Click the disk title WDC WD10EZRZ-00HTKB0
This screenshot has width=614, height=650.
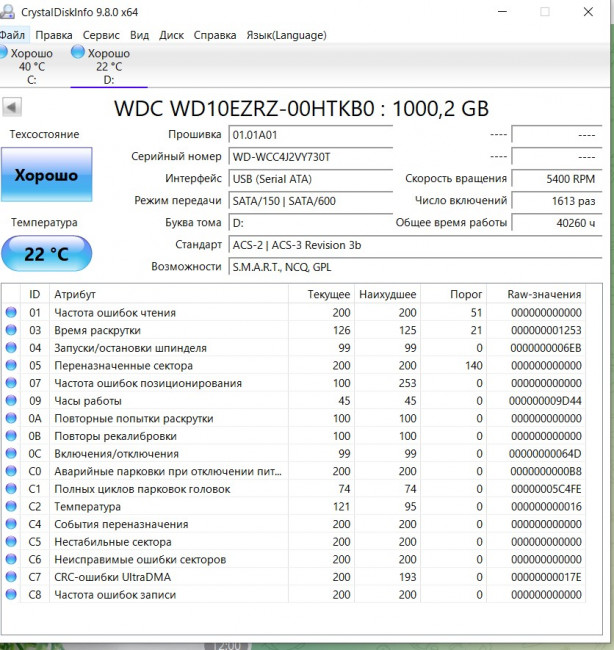click(244, 108)
